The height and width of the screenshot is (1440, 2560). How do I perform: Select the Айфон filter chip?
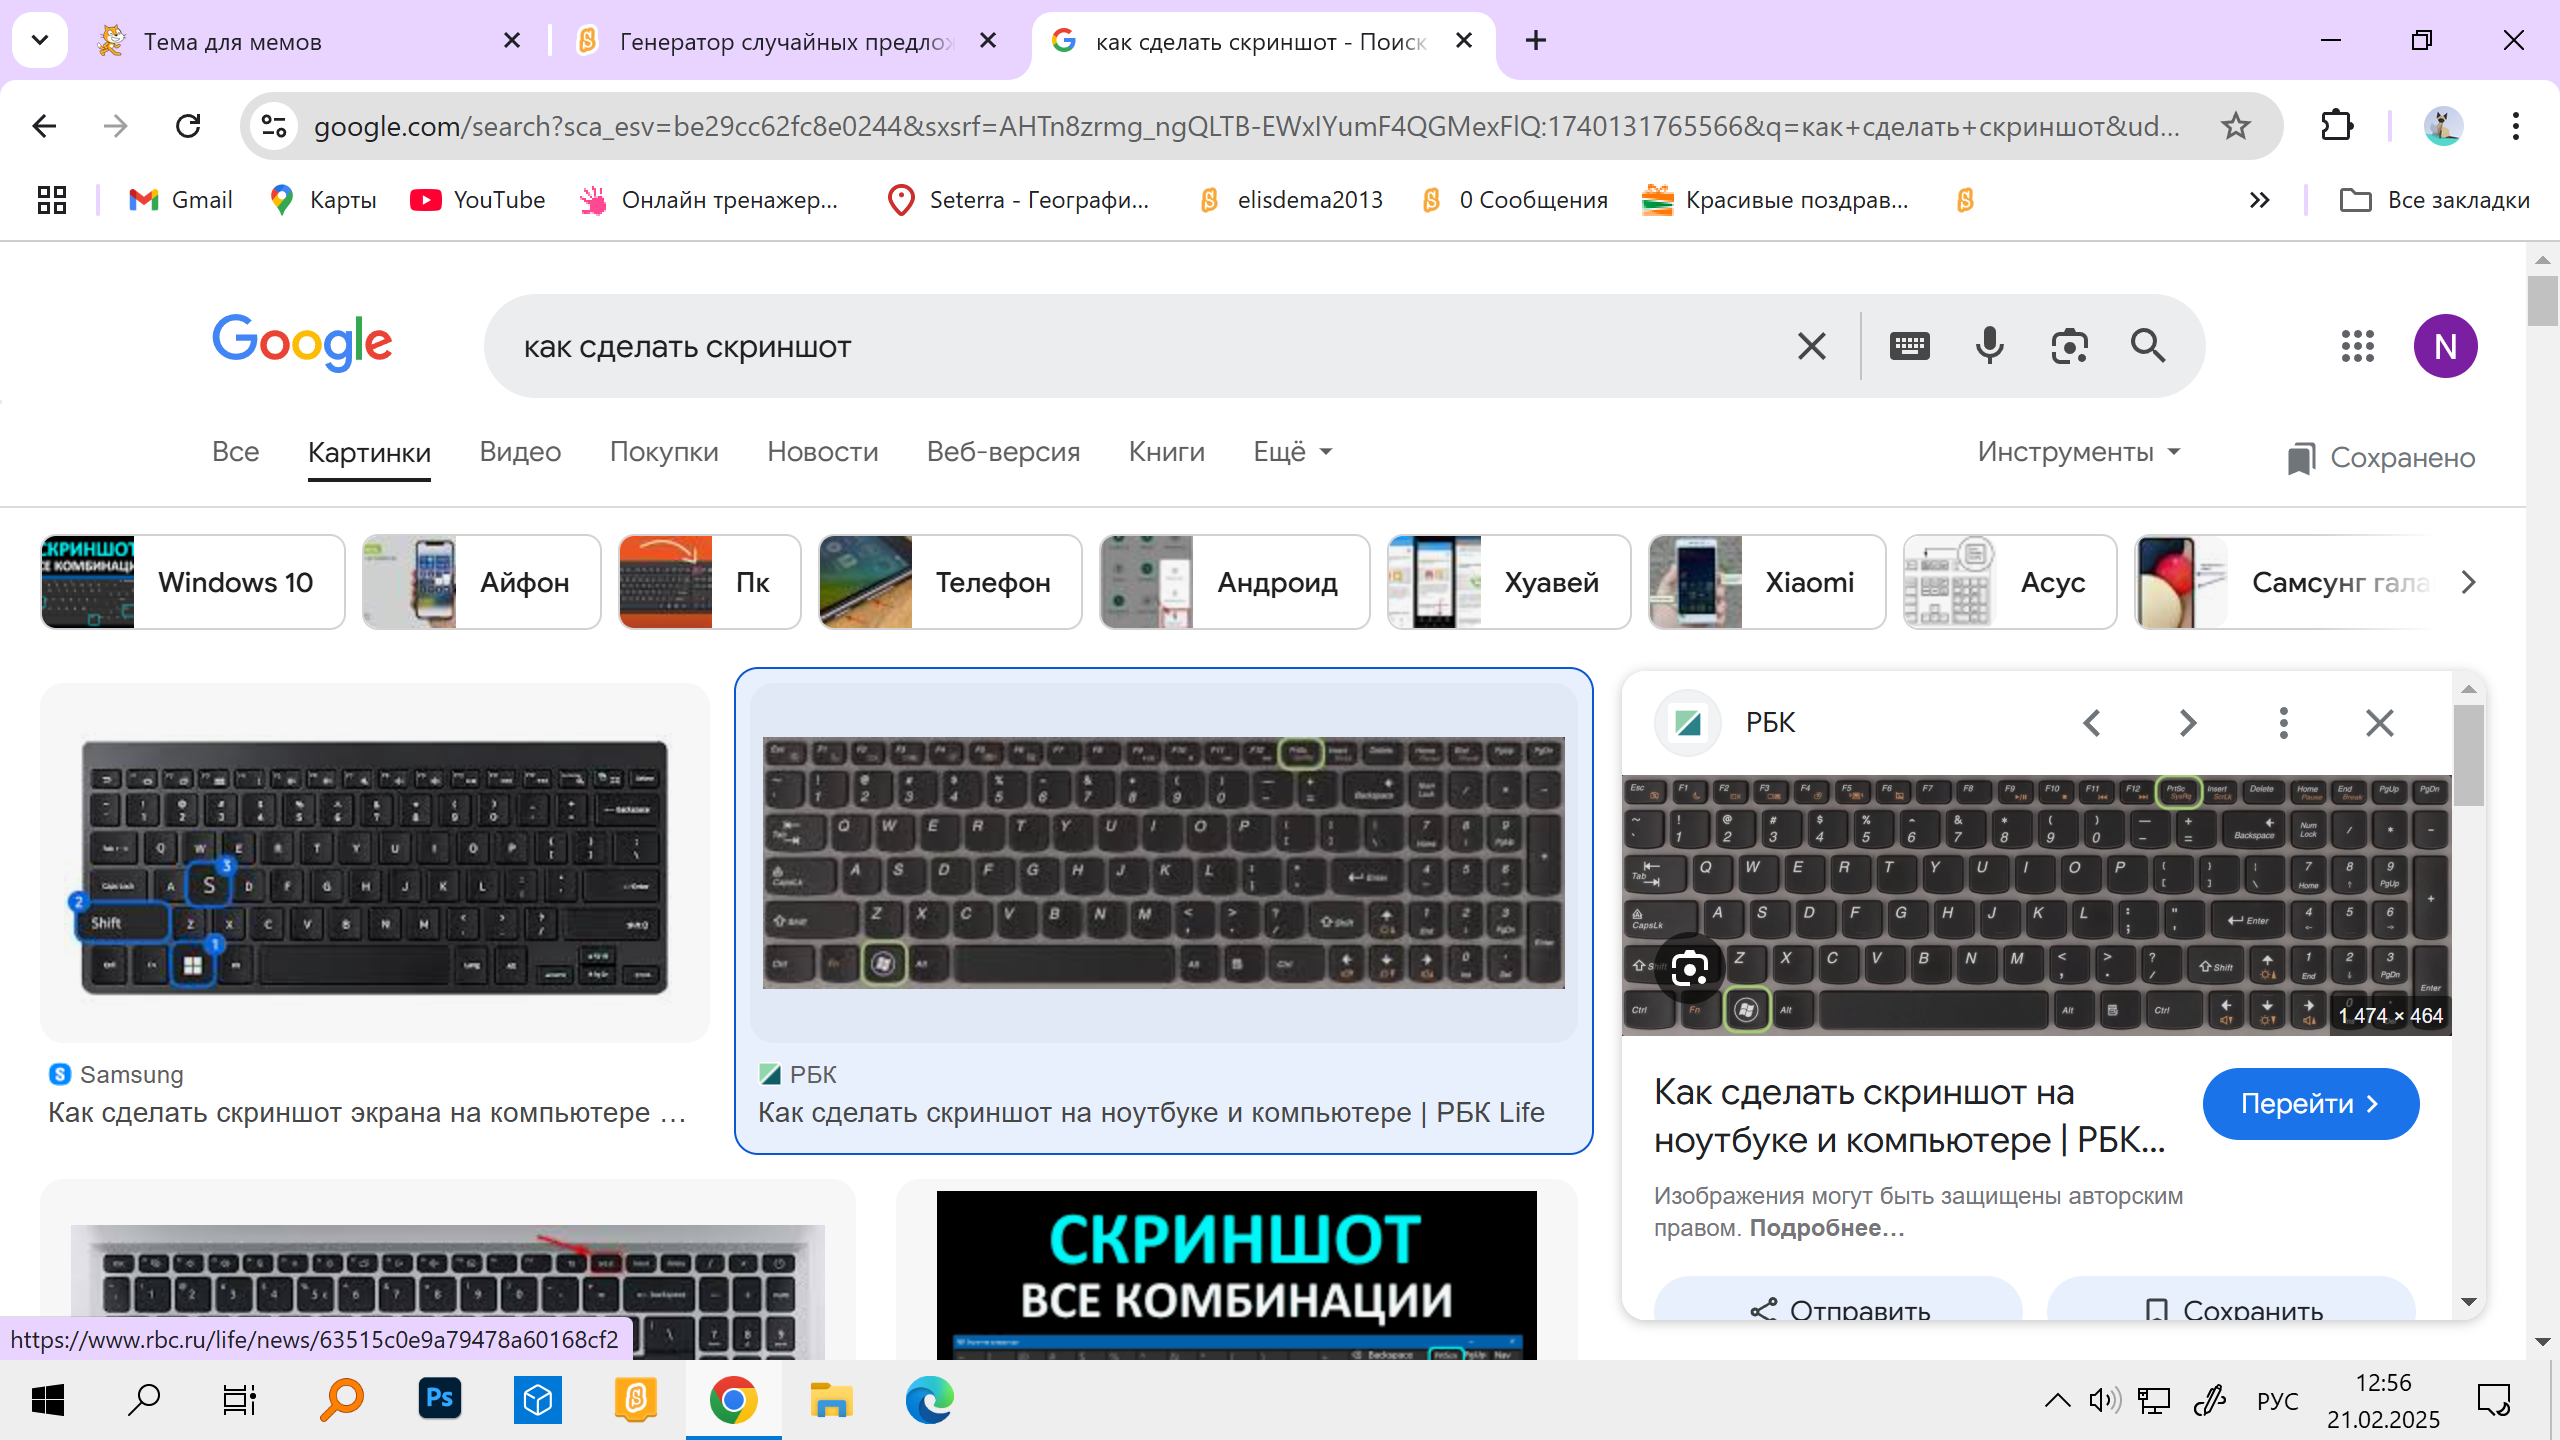click(481, 582)
